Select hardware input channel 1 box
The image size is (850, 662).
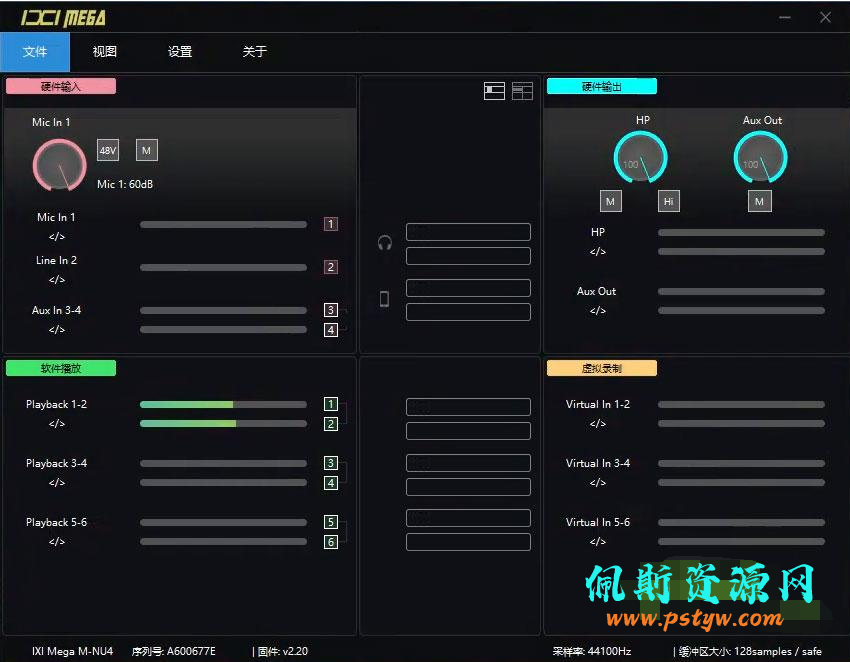pyautogui.click(x=331, y=224)
